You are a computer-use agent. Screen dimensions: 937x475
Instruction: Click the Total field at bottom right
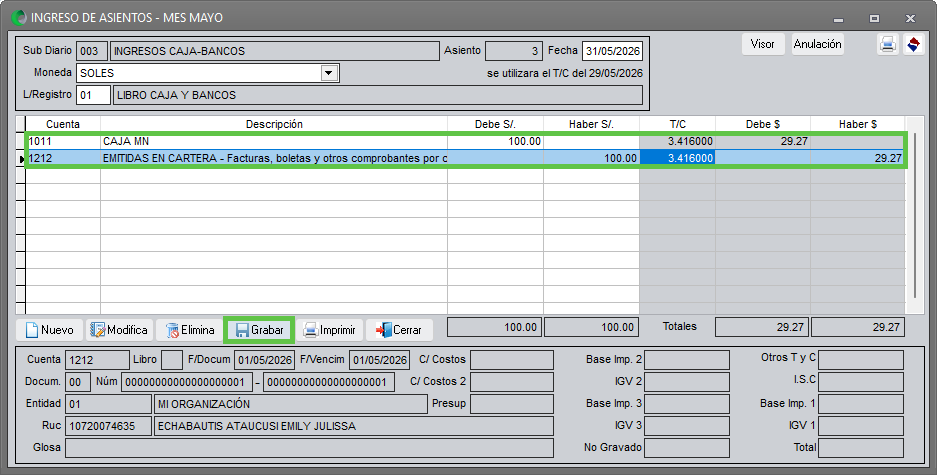pyautogui.click(x=861, y=448)
